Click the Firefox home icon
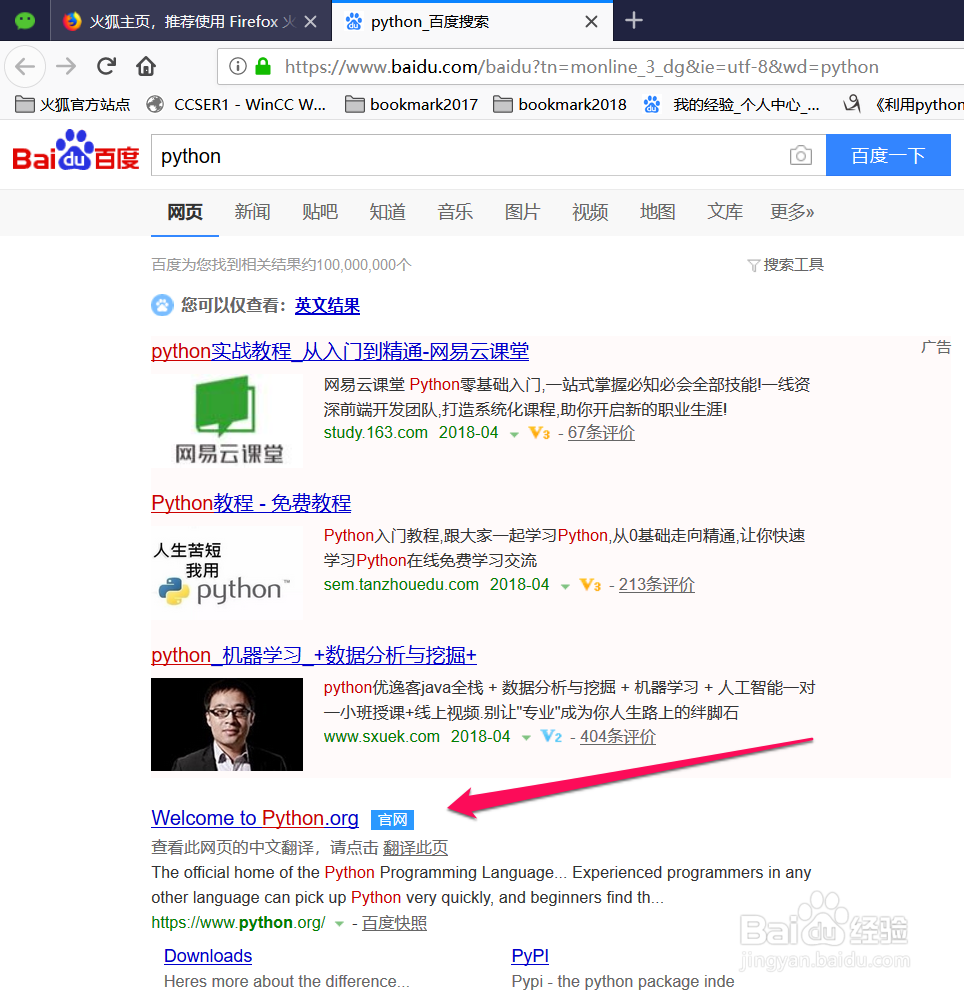This screenshot has height=994, width=964. 146,66
